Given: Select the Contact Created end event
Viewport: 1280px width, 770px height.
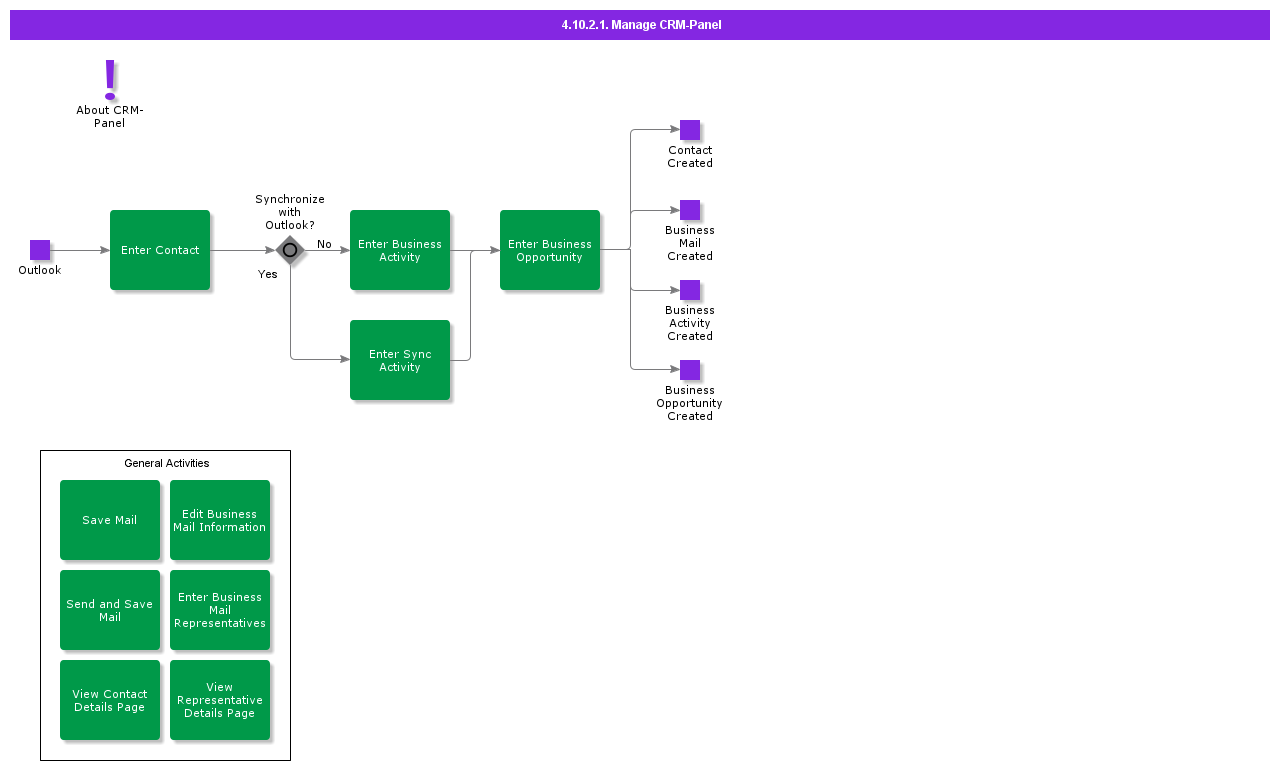Looking at the screenshot, I should point(690,130).
